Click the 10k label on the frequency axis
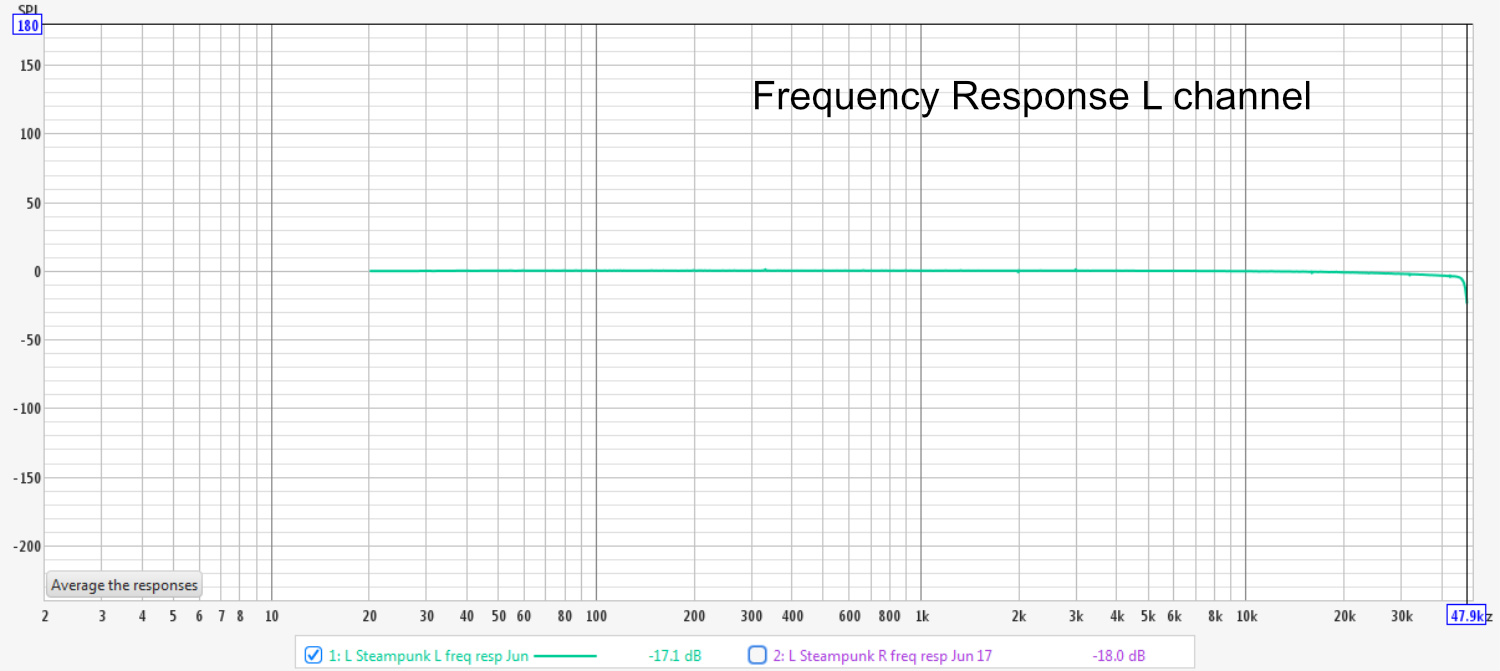Screen dimensions: 1500x671 [1246, 617]
